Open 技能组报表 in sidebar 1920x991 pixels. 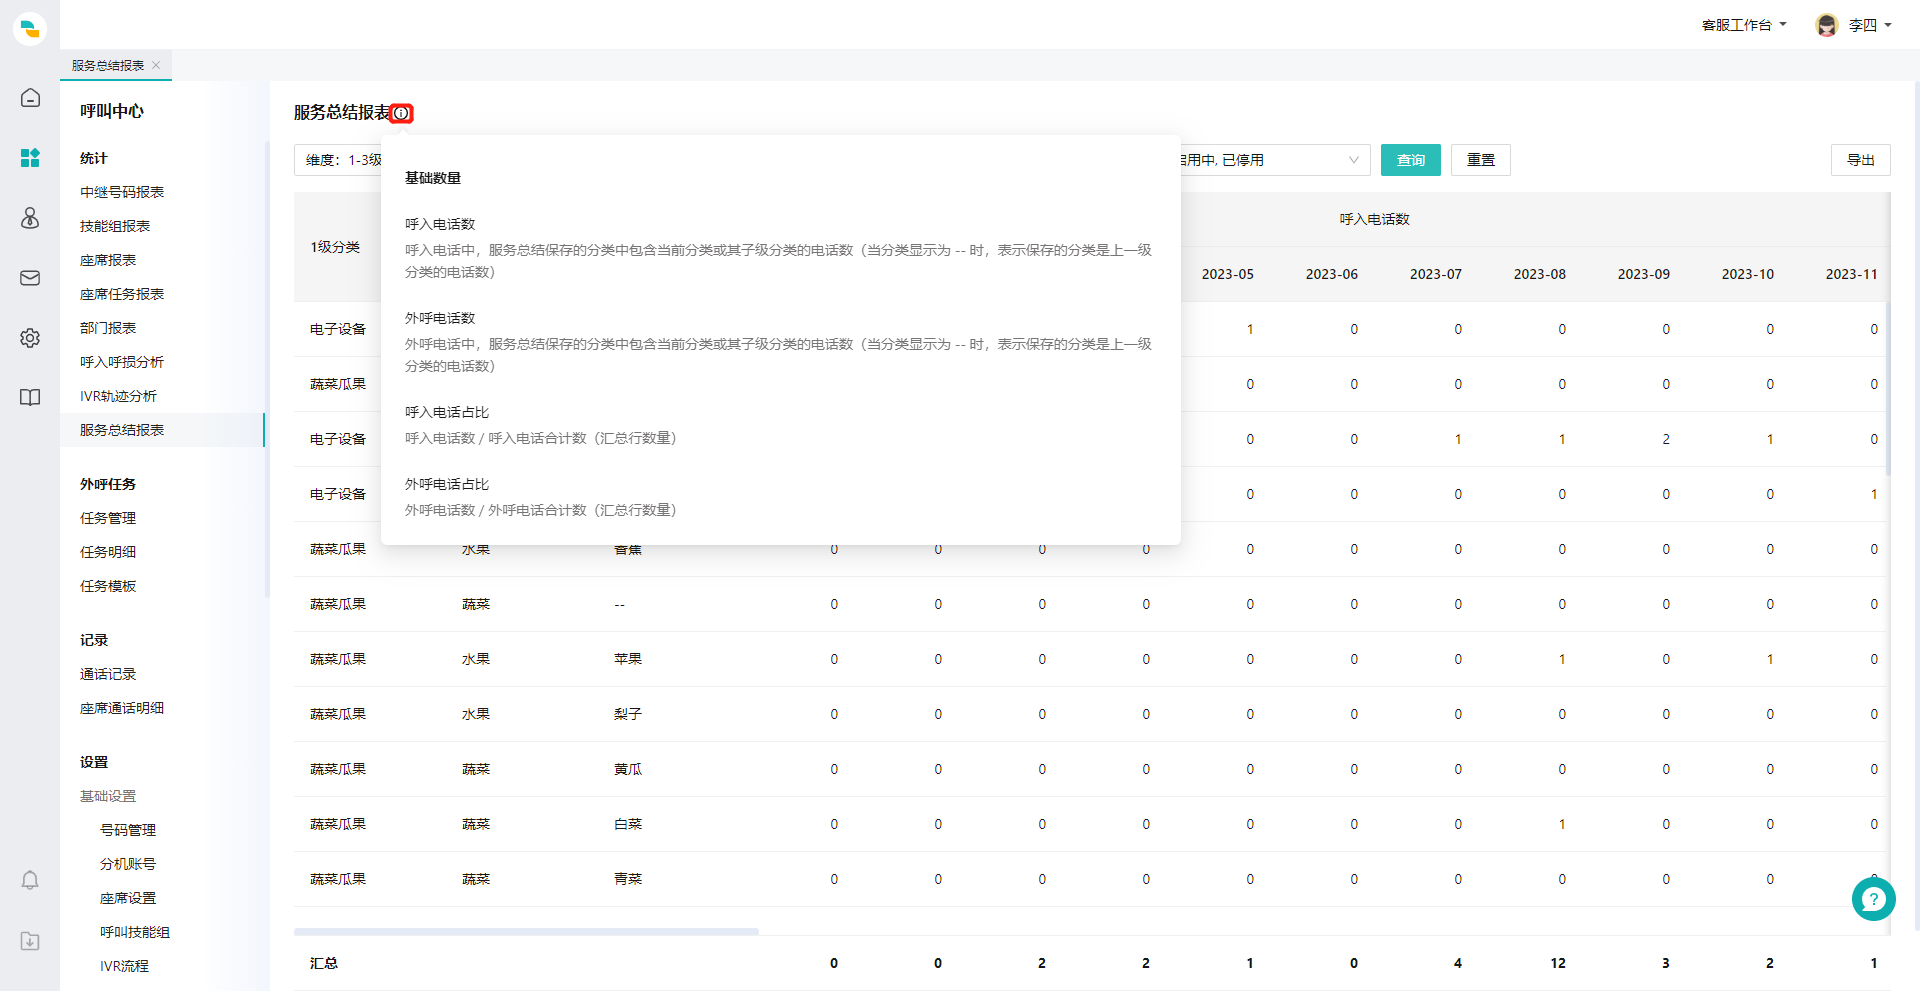tap(115, 226)
